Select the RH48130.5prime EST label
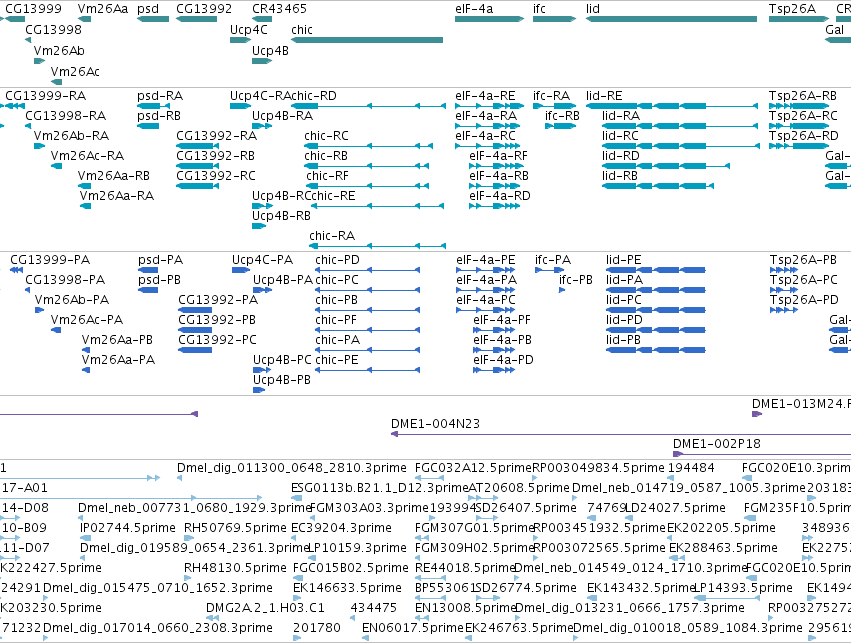Screen dimensions: 851x643 [x=235, y=568]
